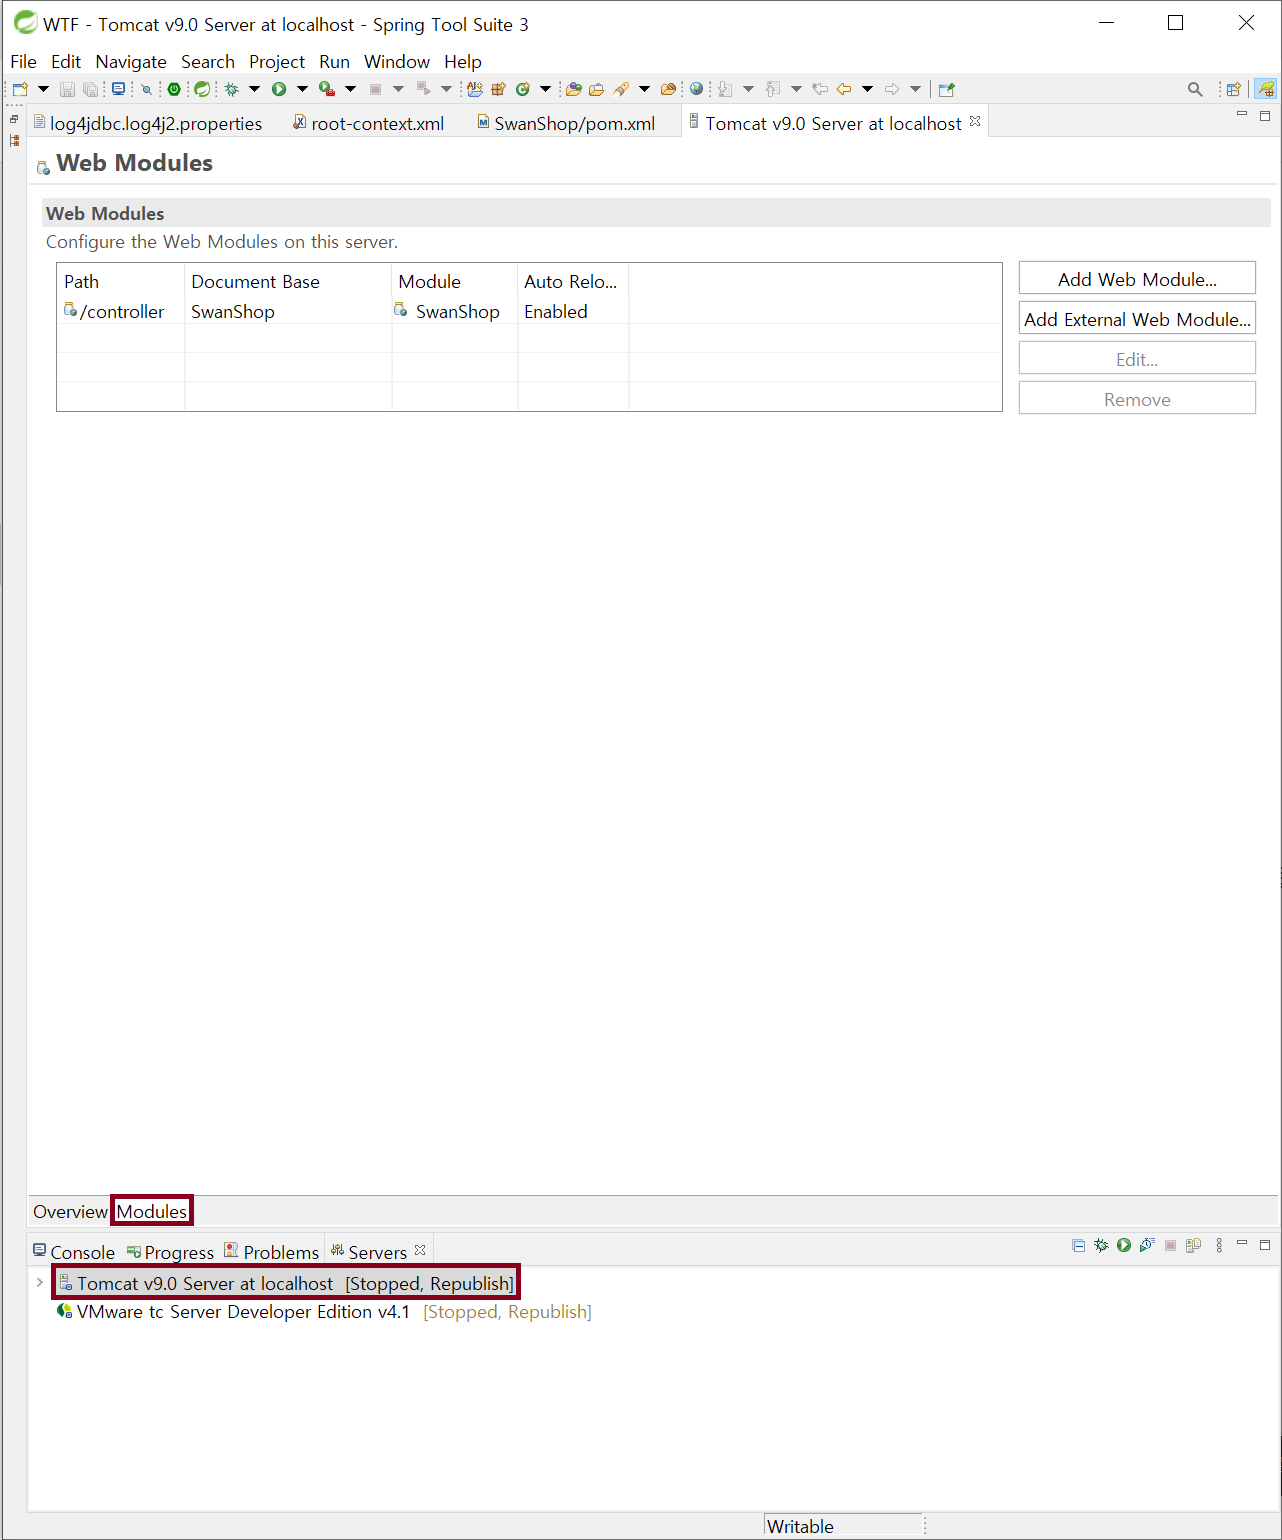
Task: Click the magnifier Quick Access search icon
Action: (x=1195, y=89)
